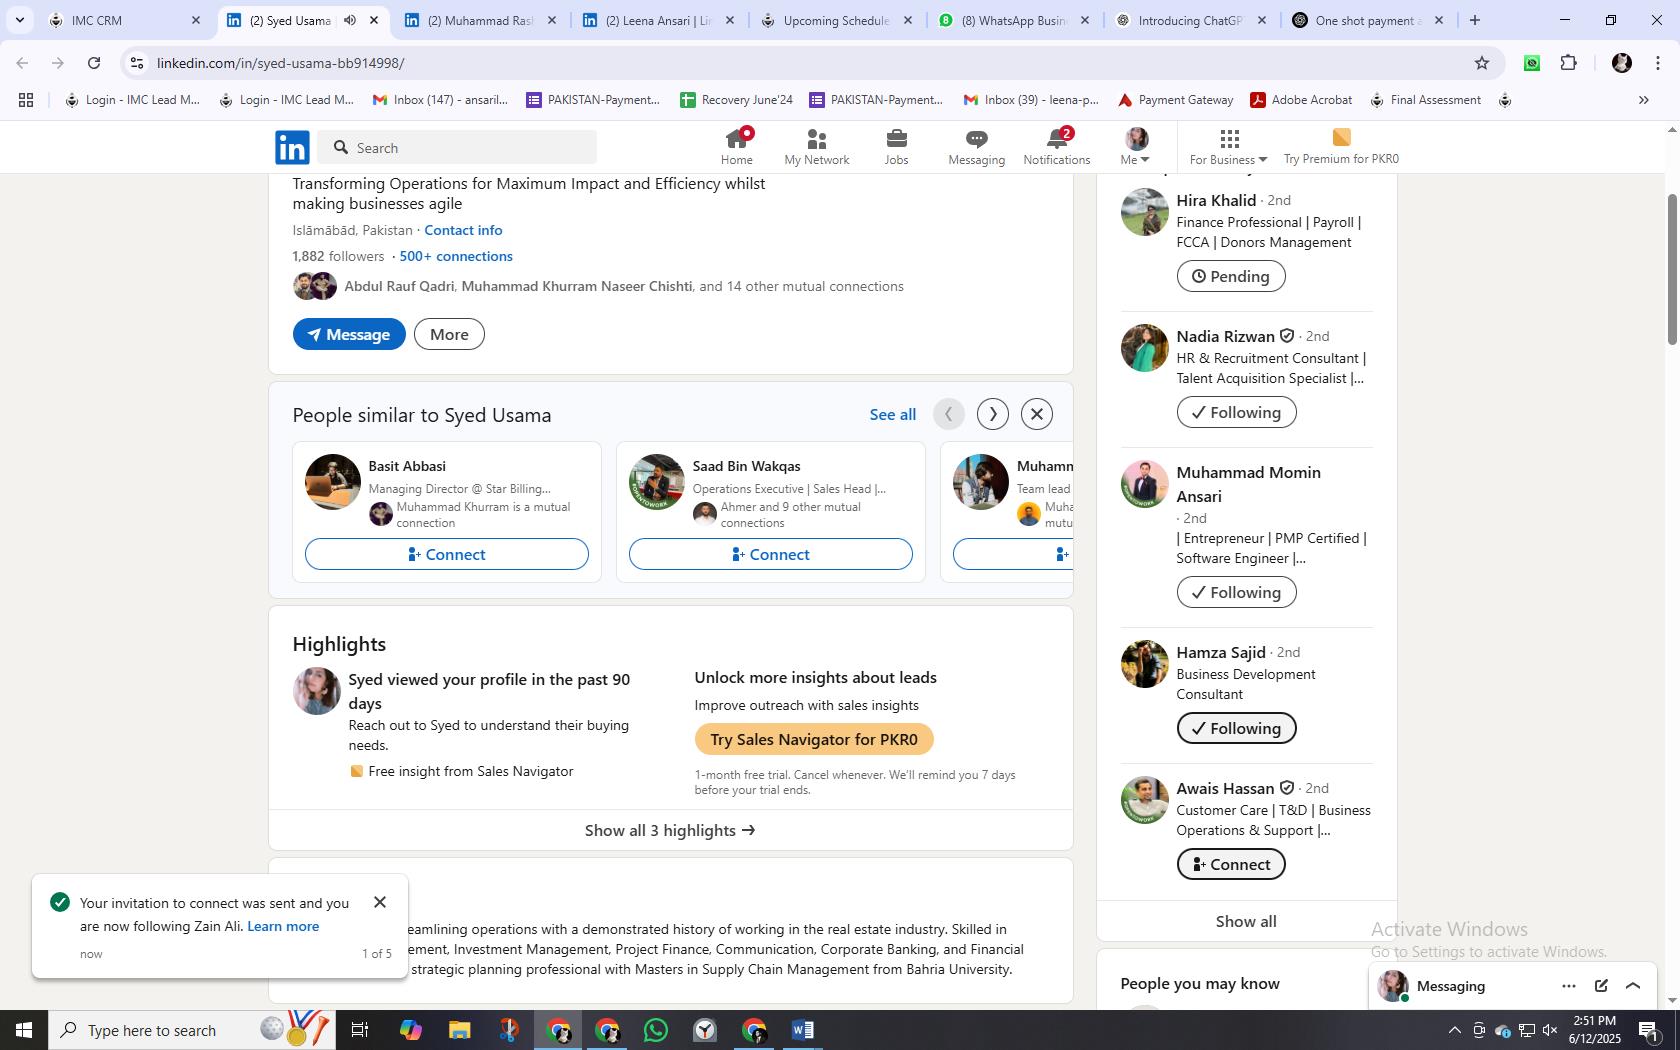Open the Extensions puzzle icon

tap(1569, 63)
